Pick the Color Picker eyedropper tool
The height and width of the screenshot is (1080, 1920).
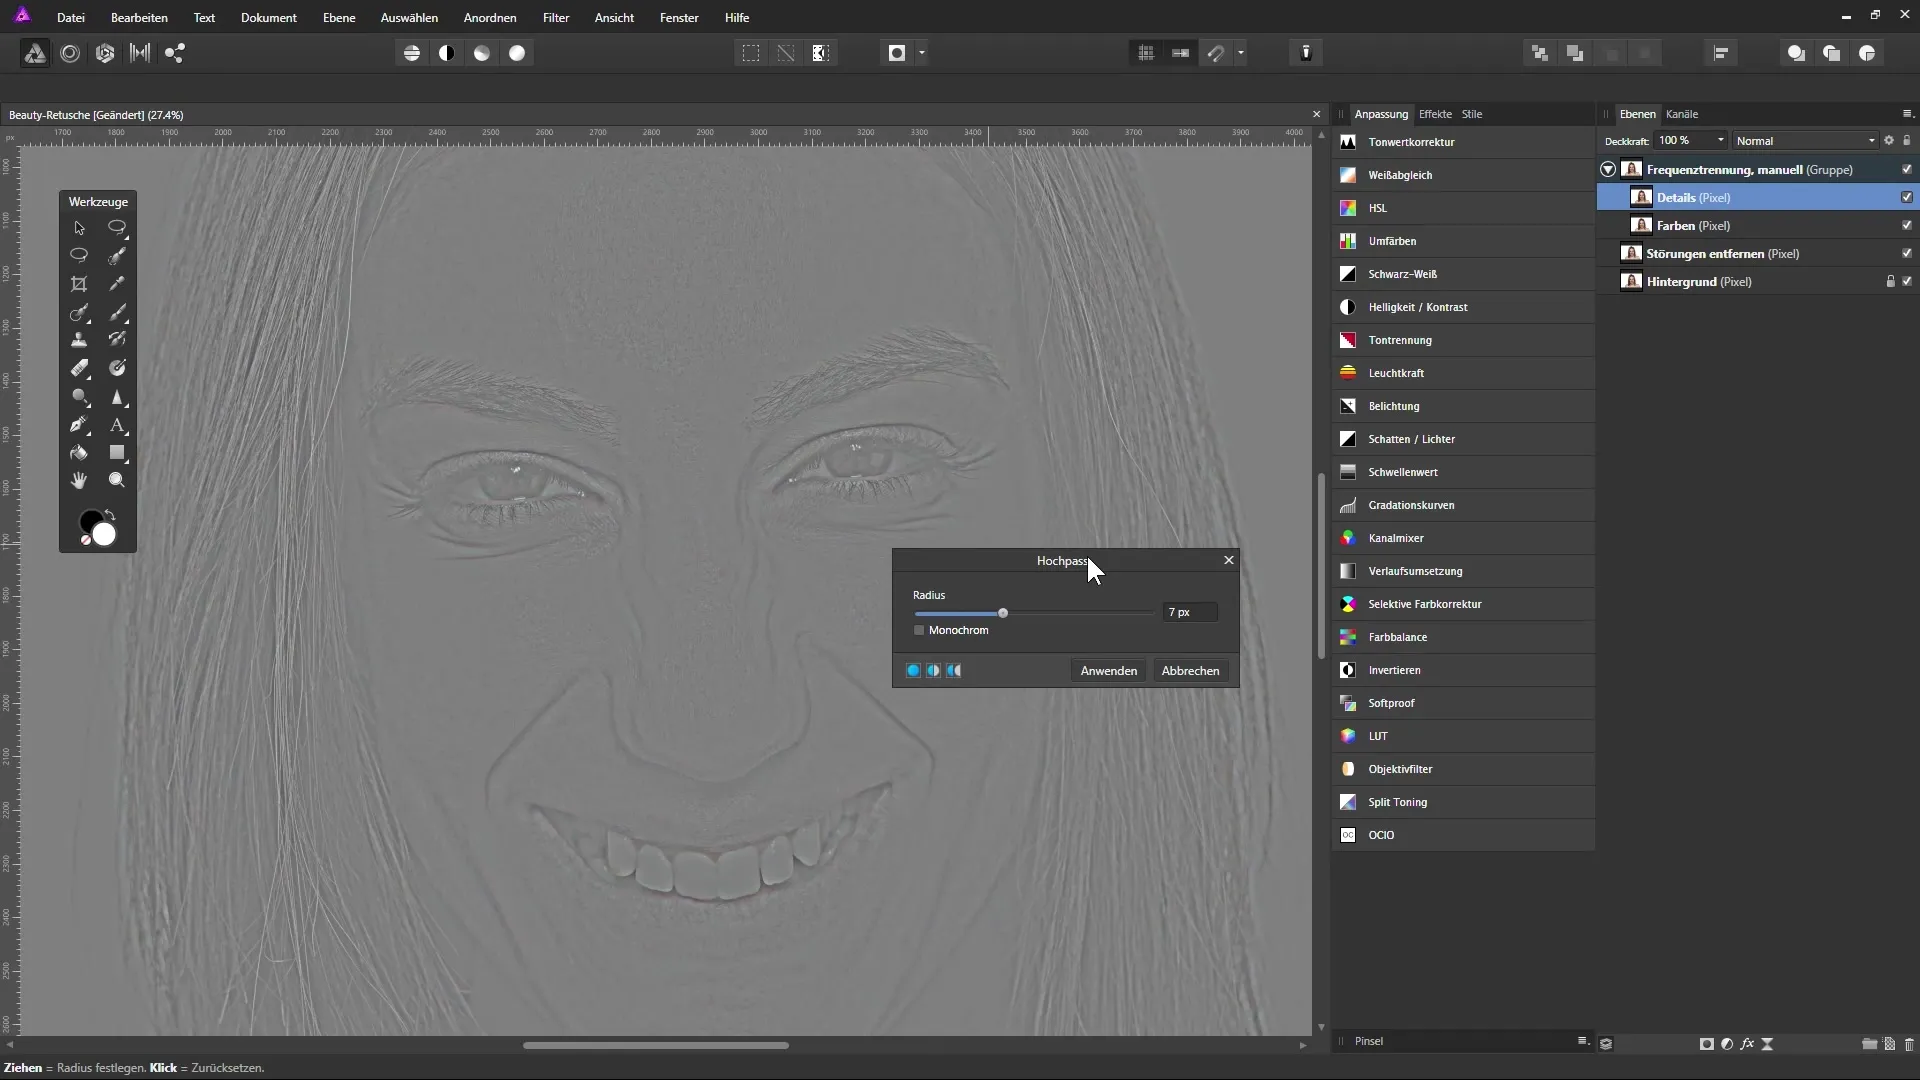pyautogui.click(x=117, y=284)
